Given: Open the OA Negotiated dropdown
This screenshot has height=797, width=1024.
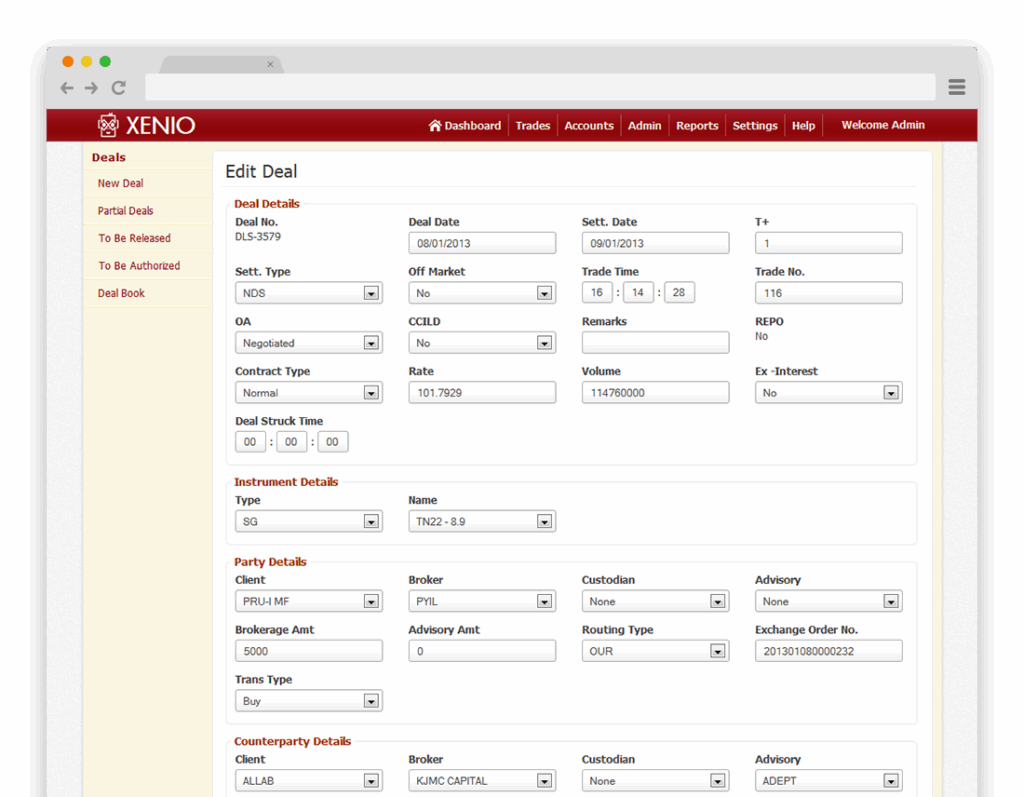Looking at the screenshot, I should [308, 342].
